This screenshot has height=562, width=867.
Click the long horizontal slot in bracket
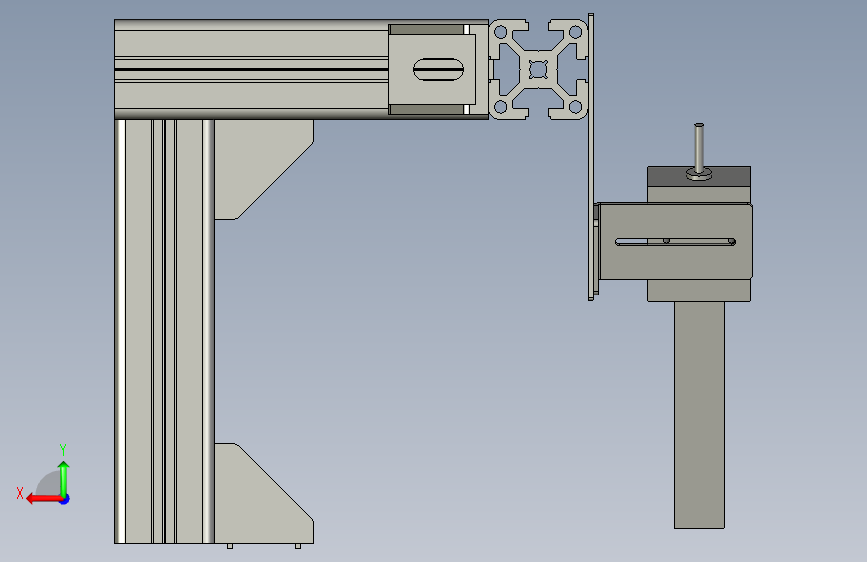(675, 242)
